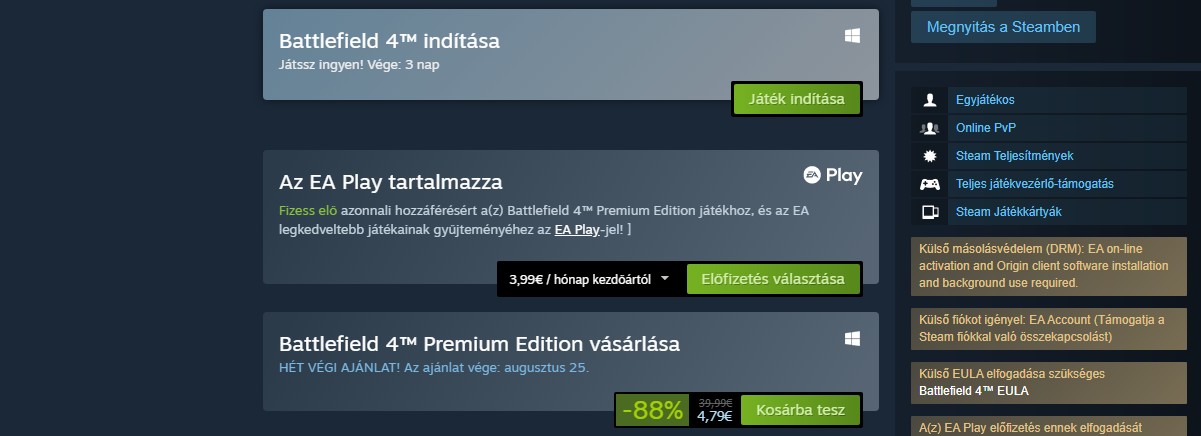Click the -88% discount badge
Image resolution: width=1201 pixels, height=436 pixels.
(653, 409)
